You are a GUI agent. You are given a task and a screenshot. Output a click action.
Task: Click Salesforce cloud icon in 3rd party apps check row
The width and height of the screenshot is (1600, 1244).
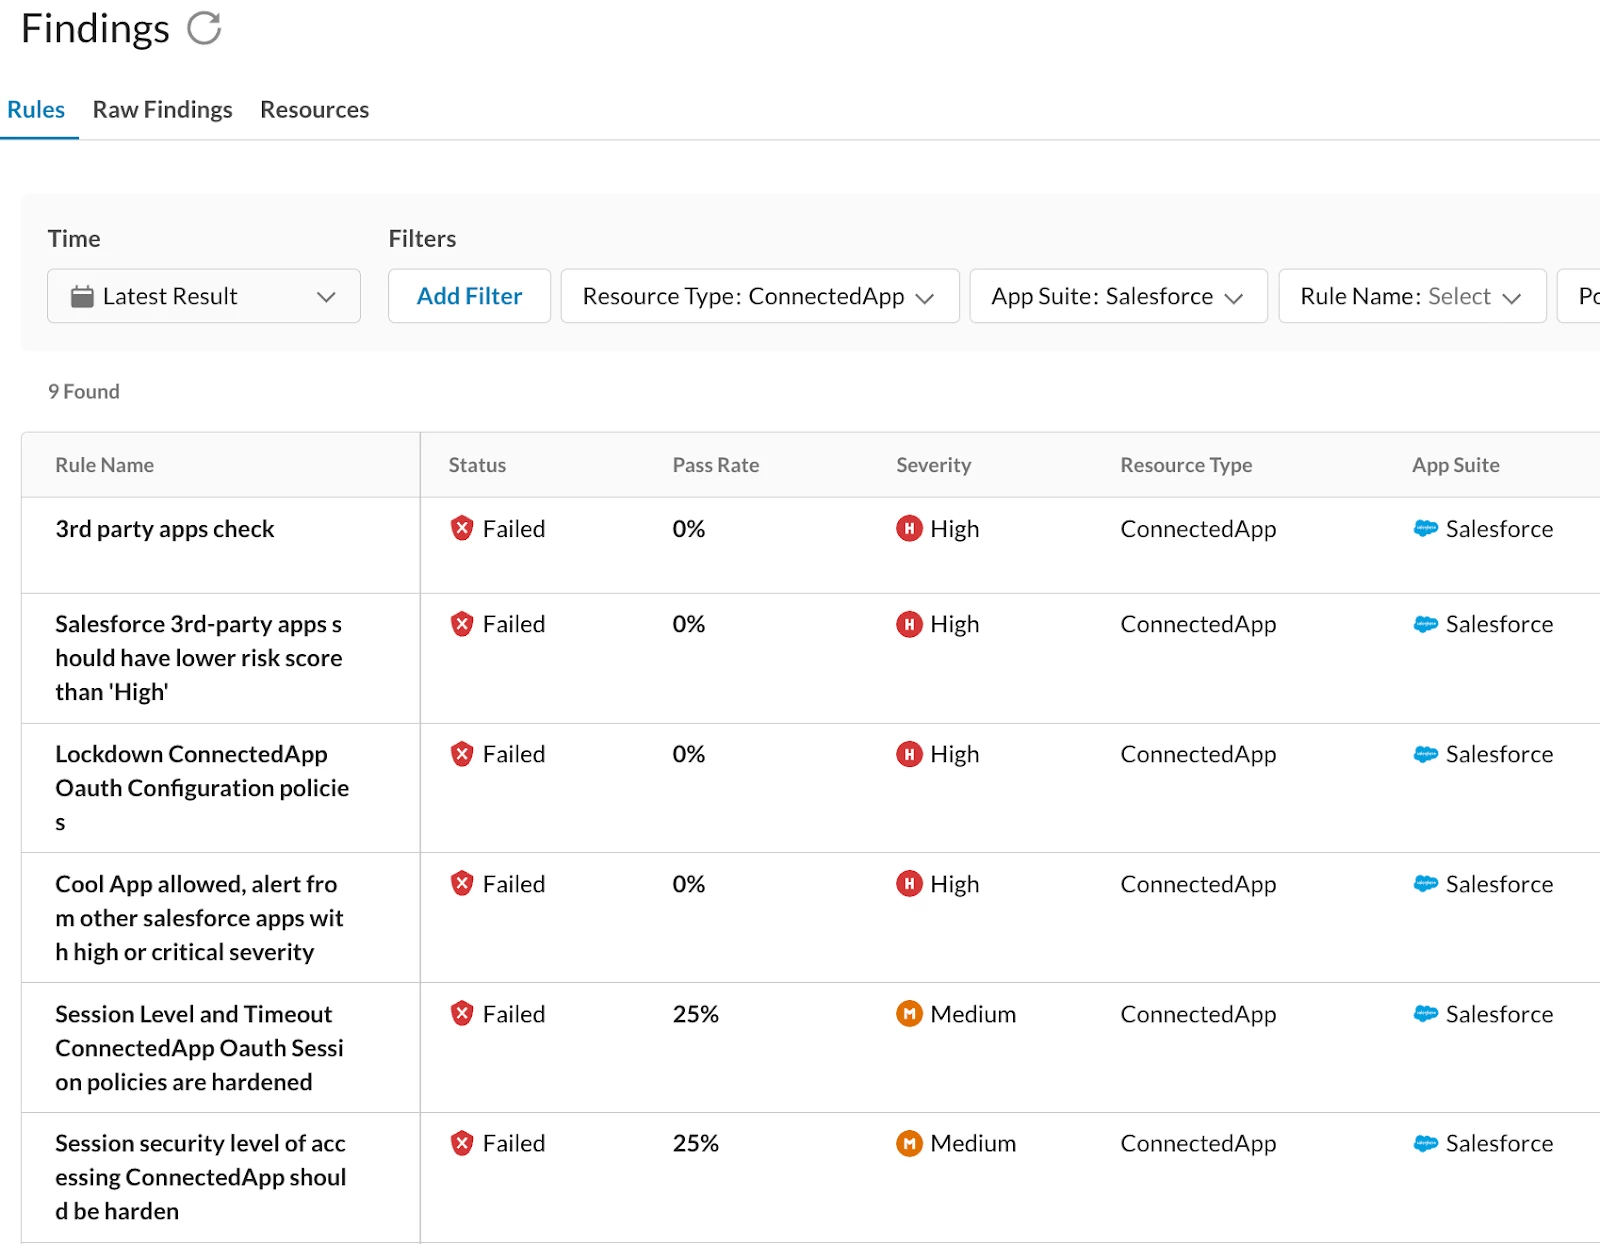(1425, 528)
